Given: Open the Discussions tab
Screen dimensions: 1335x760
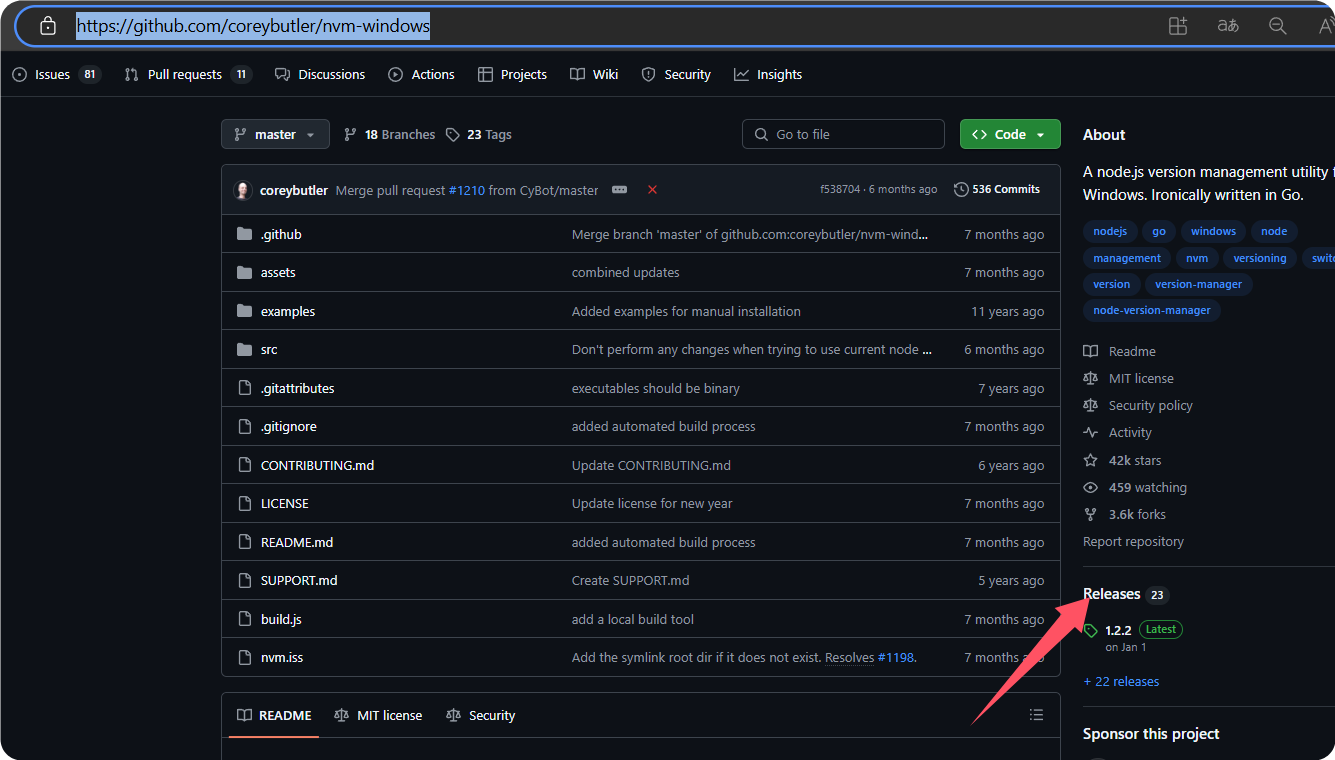Looking at the screenshot, I should pyautogui.click(x=320, y=74).
